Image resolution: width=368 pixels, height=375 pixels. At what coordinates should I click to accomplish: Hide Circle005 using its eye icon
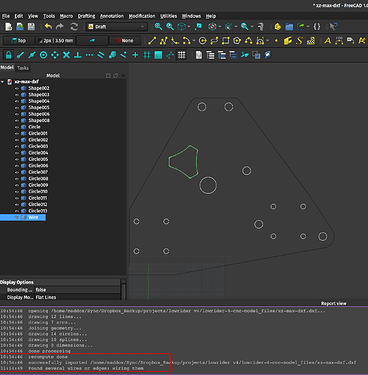click(17, 159)
